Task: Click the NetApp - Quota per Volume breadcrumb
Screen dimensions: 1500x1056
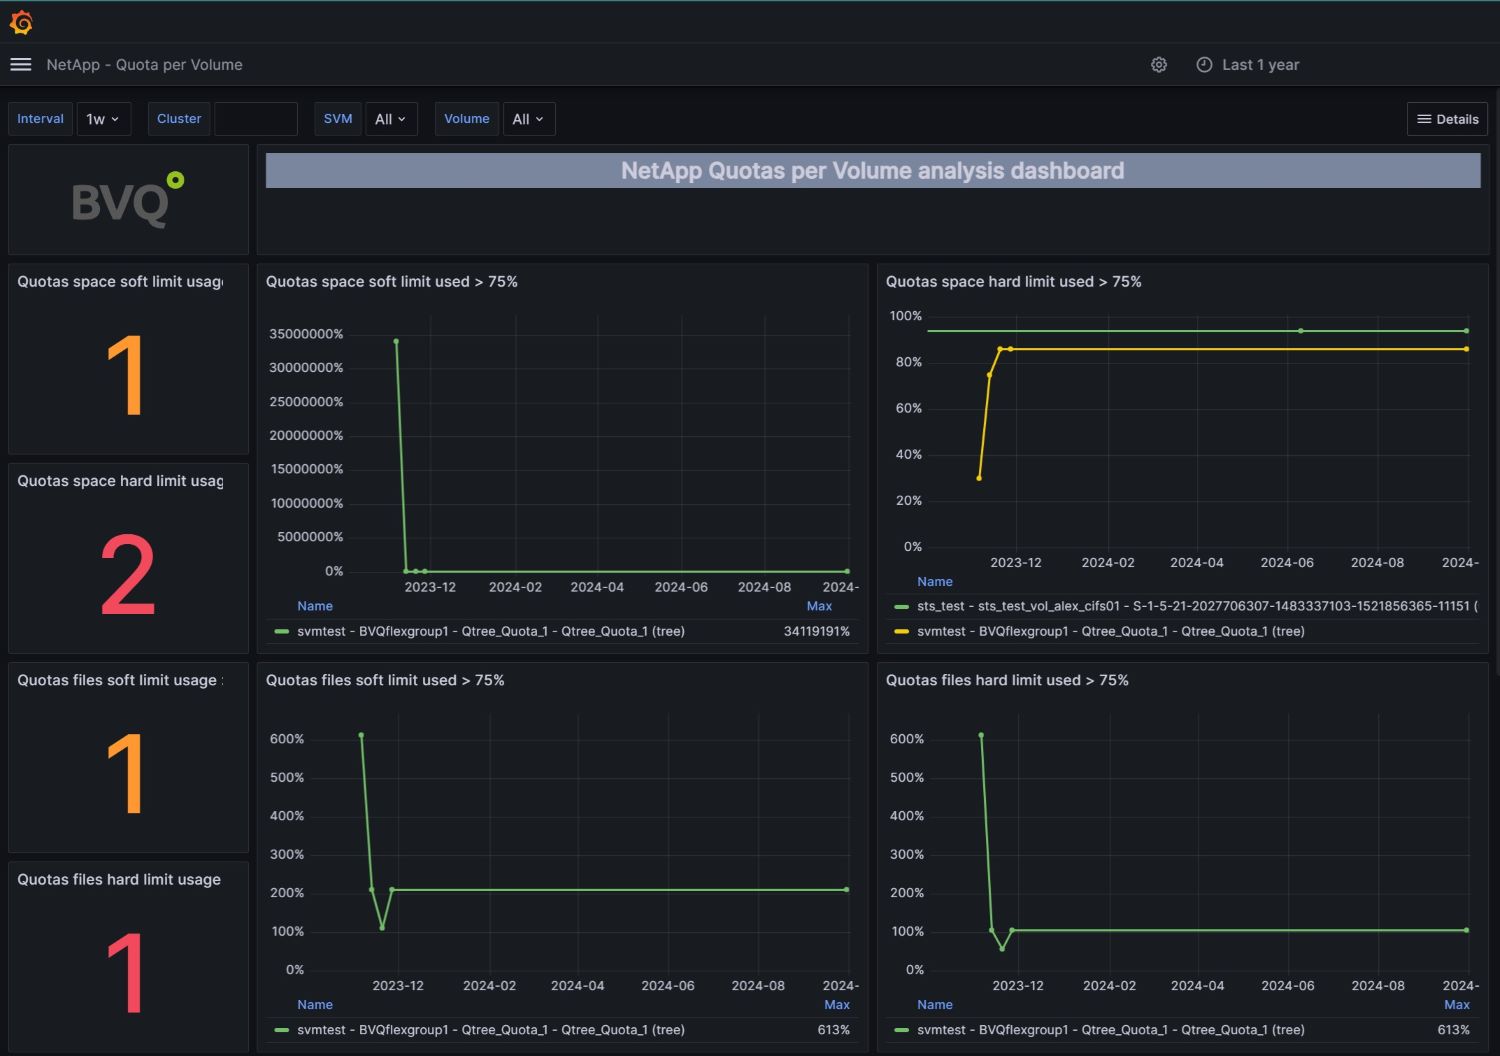Action: click(144, 65)
